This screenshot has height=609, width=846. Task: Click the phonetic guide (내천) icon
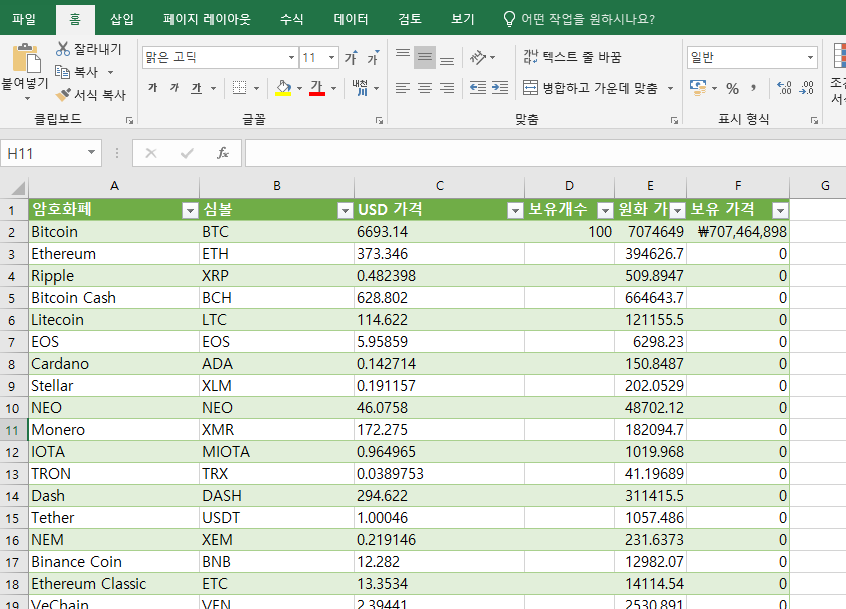coord(360,87)
